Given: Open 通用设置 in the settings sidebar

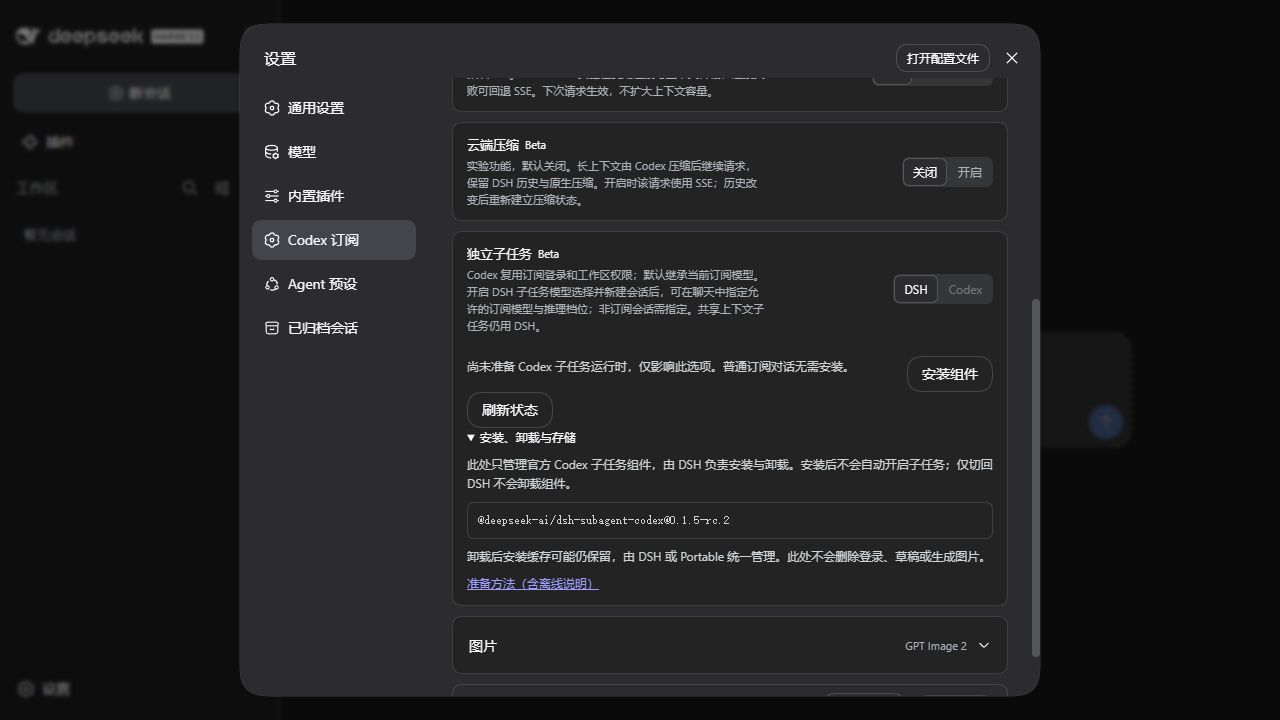Looking at the screenshot, I should click(x=333, y=108).
